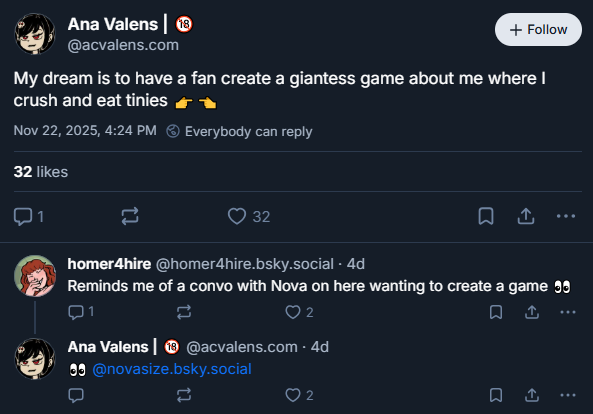Viewport: 593px width, 414px height.
Task: View the 32 likes list
Action: point(41,172)
